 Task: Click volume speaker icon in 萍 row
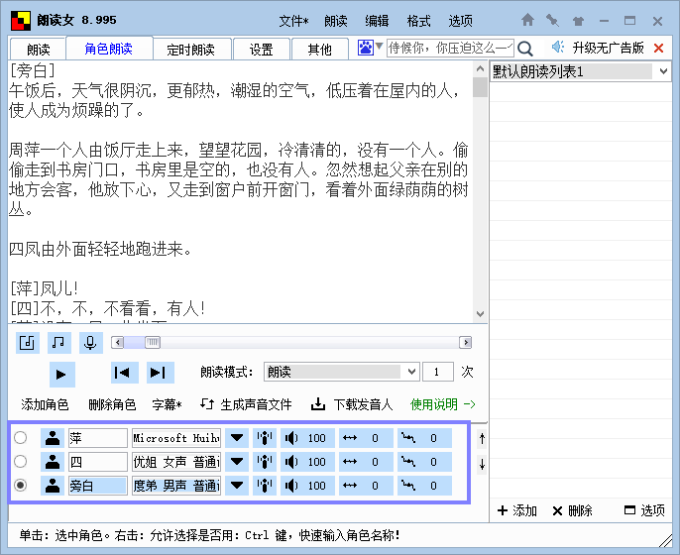[291, 438]
